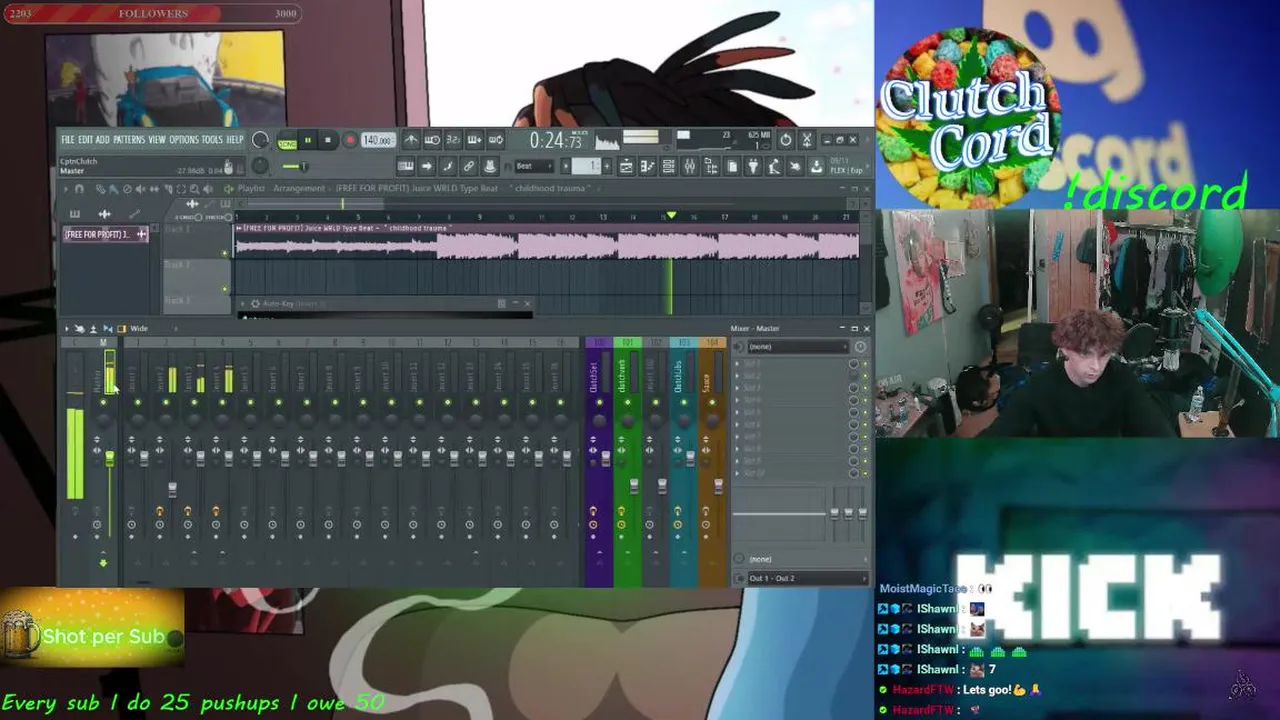Viewport: 1280px width, 720px height.
Task: Open the Playlist view icon
Action: pos(626,166)
